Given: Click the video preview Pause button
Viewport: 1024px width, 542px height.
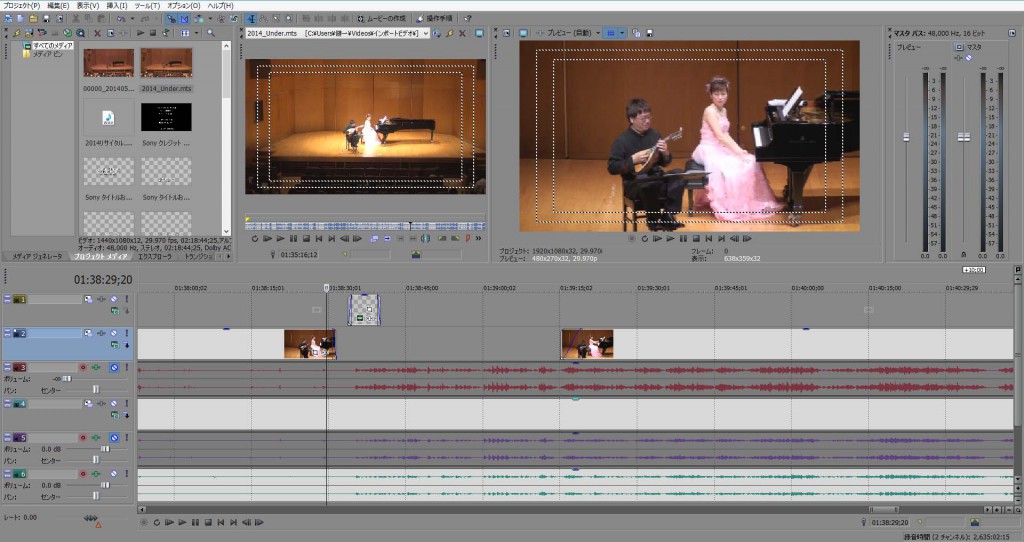Looking at the screenshot, I should click(x=683, y=239).
